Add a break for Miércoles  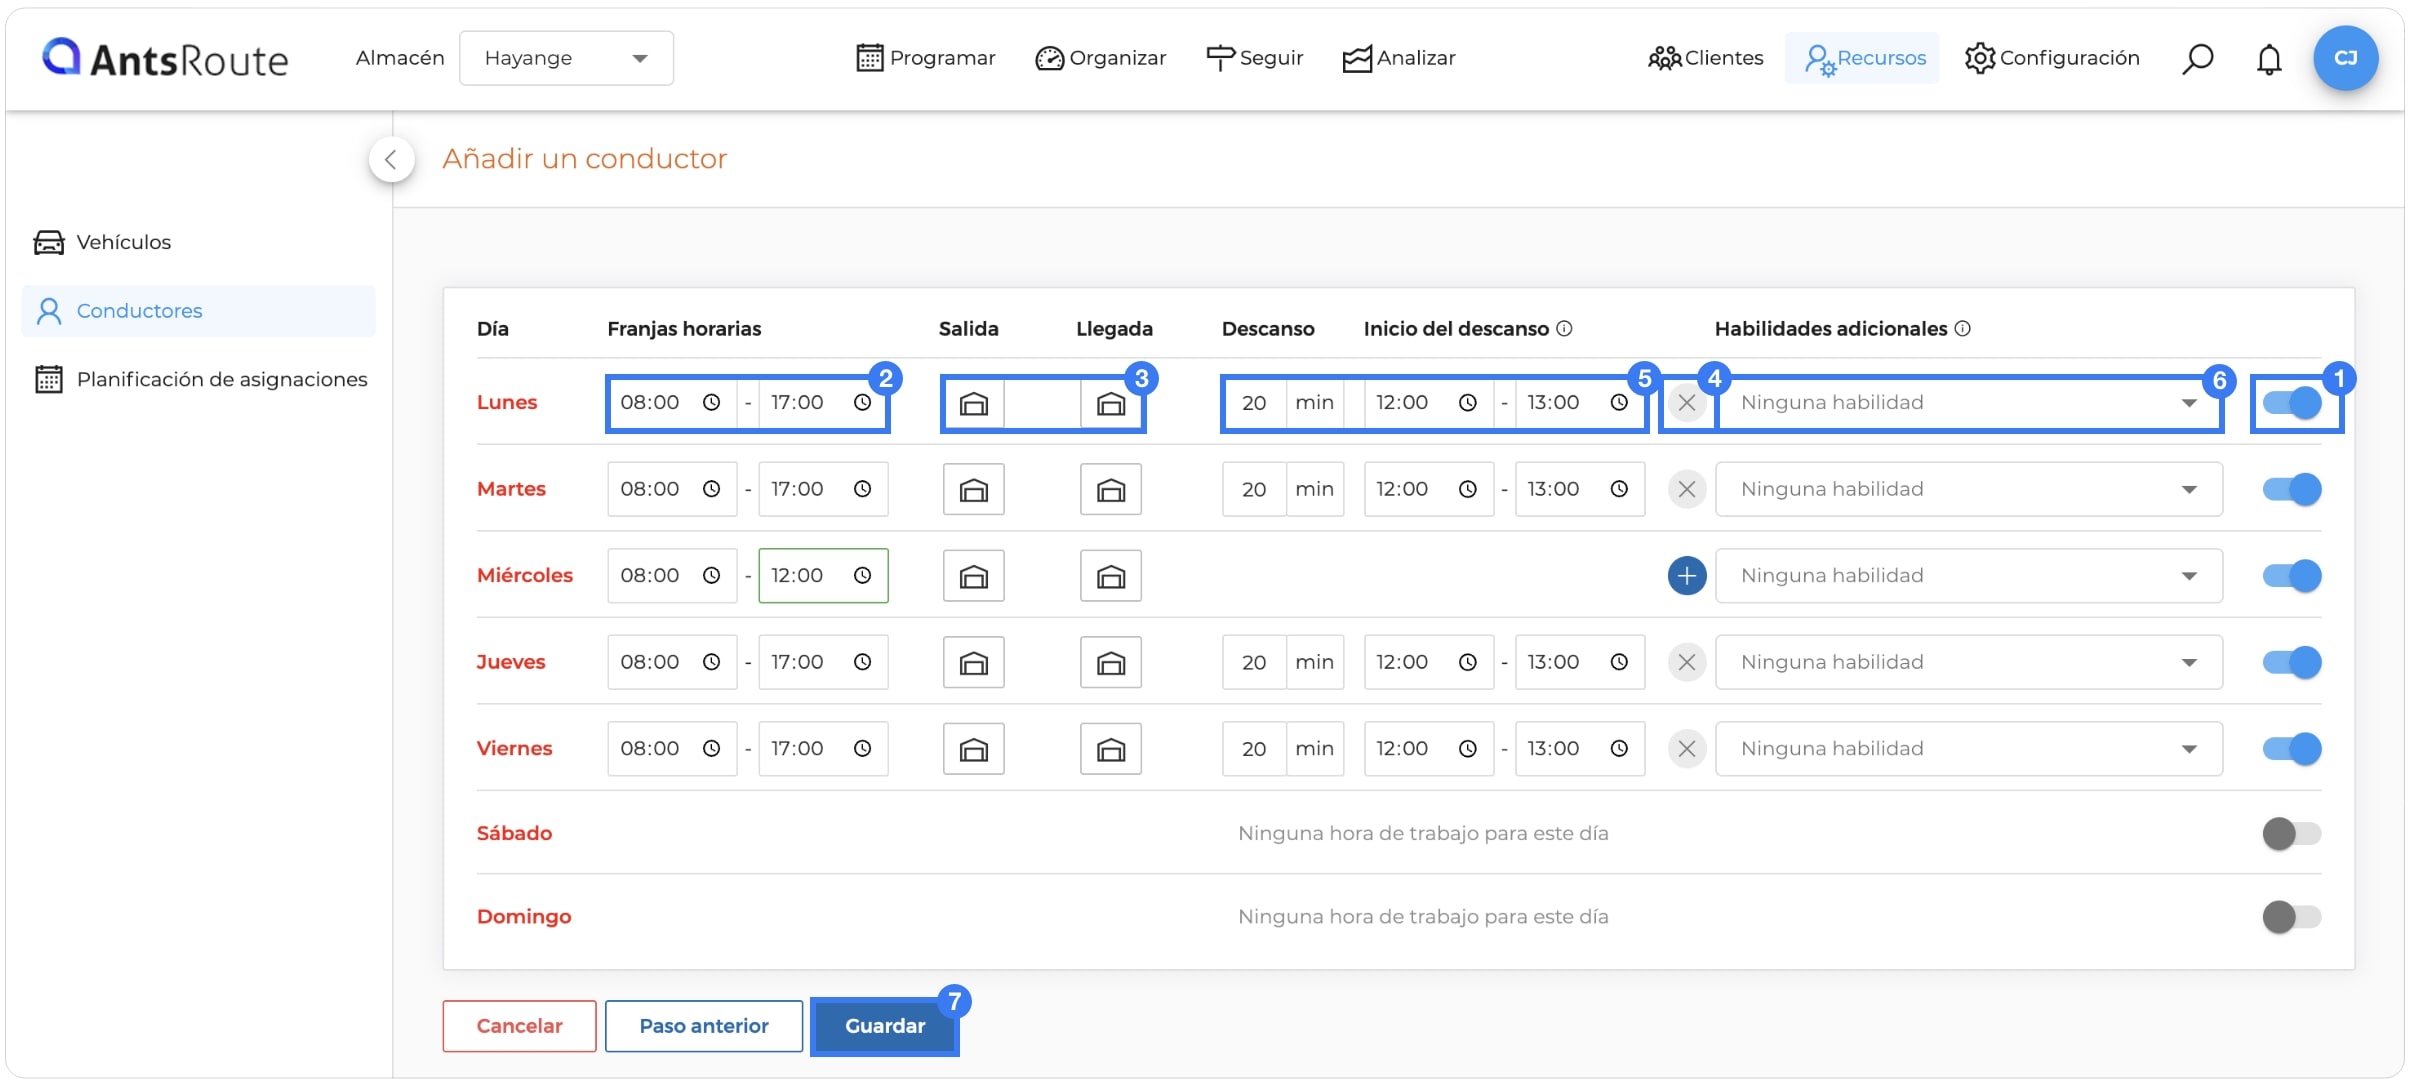click(x=1686, y=576)
